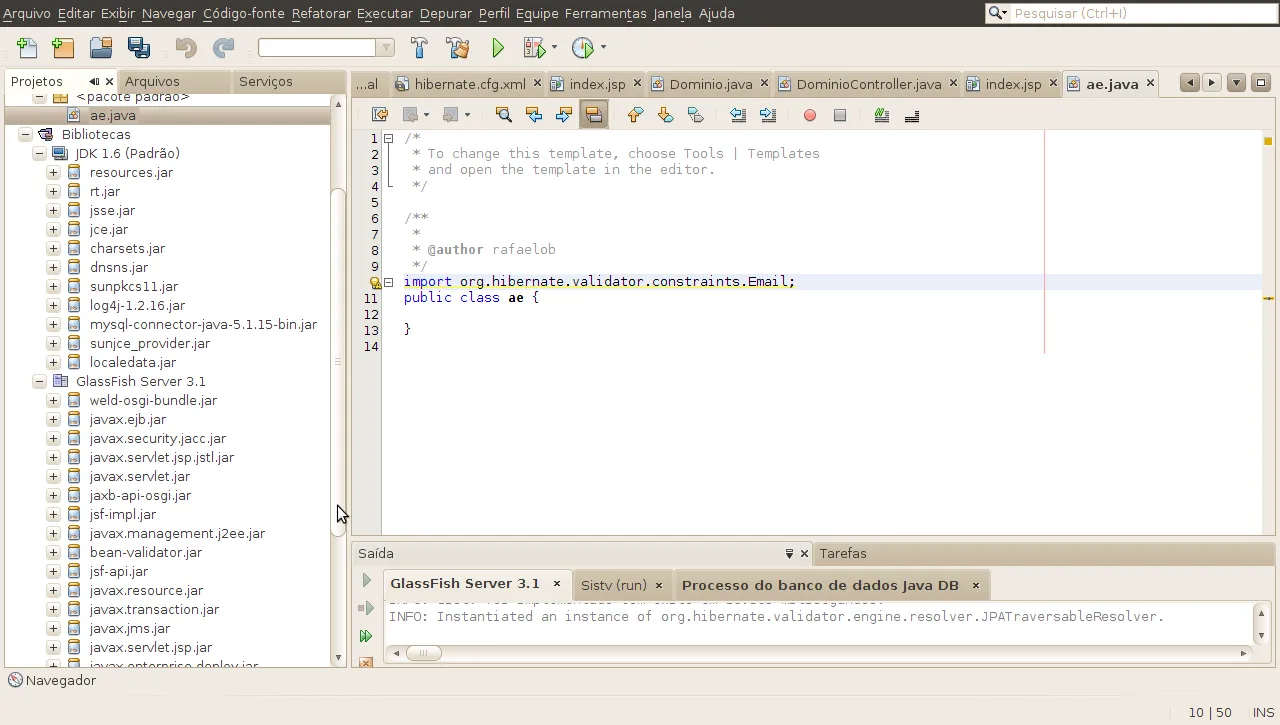This screenshot has width=1280, height=725.
Task: Run the main project with green arrow
Action: pos(498,48)
